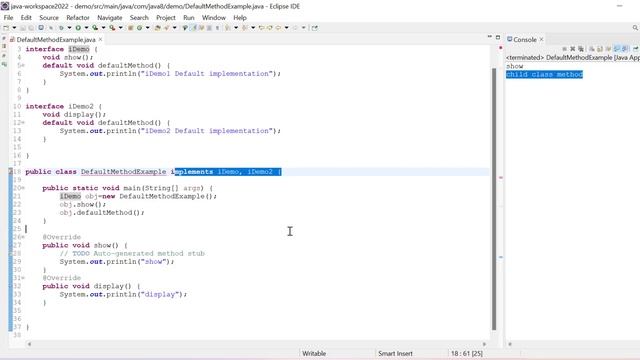Open the File menu
This screenshot has height=360, width=640.
[9, 18]
